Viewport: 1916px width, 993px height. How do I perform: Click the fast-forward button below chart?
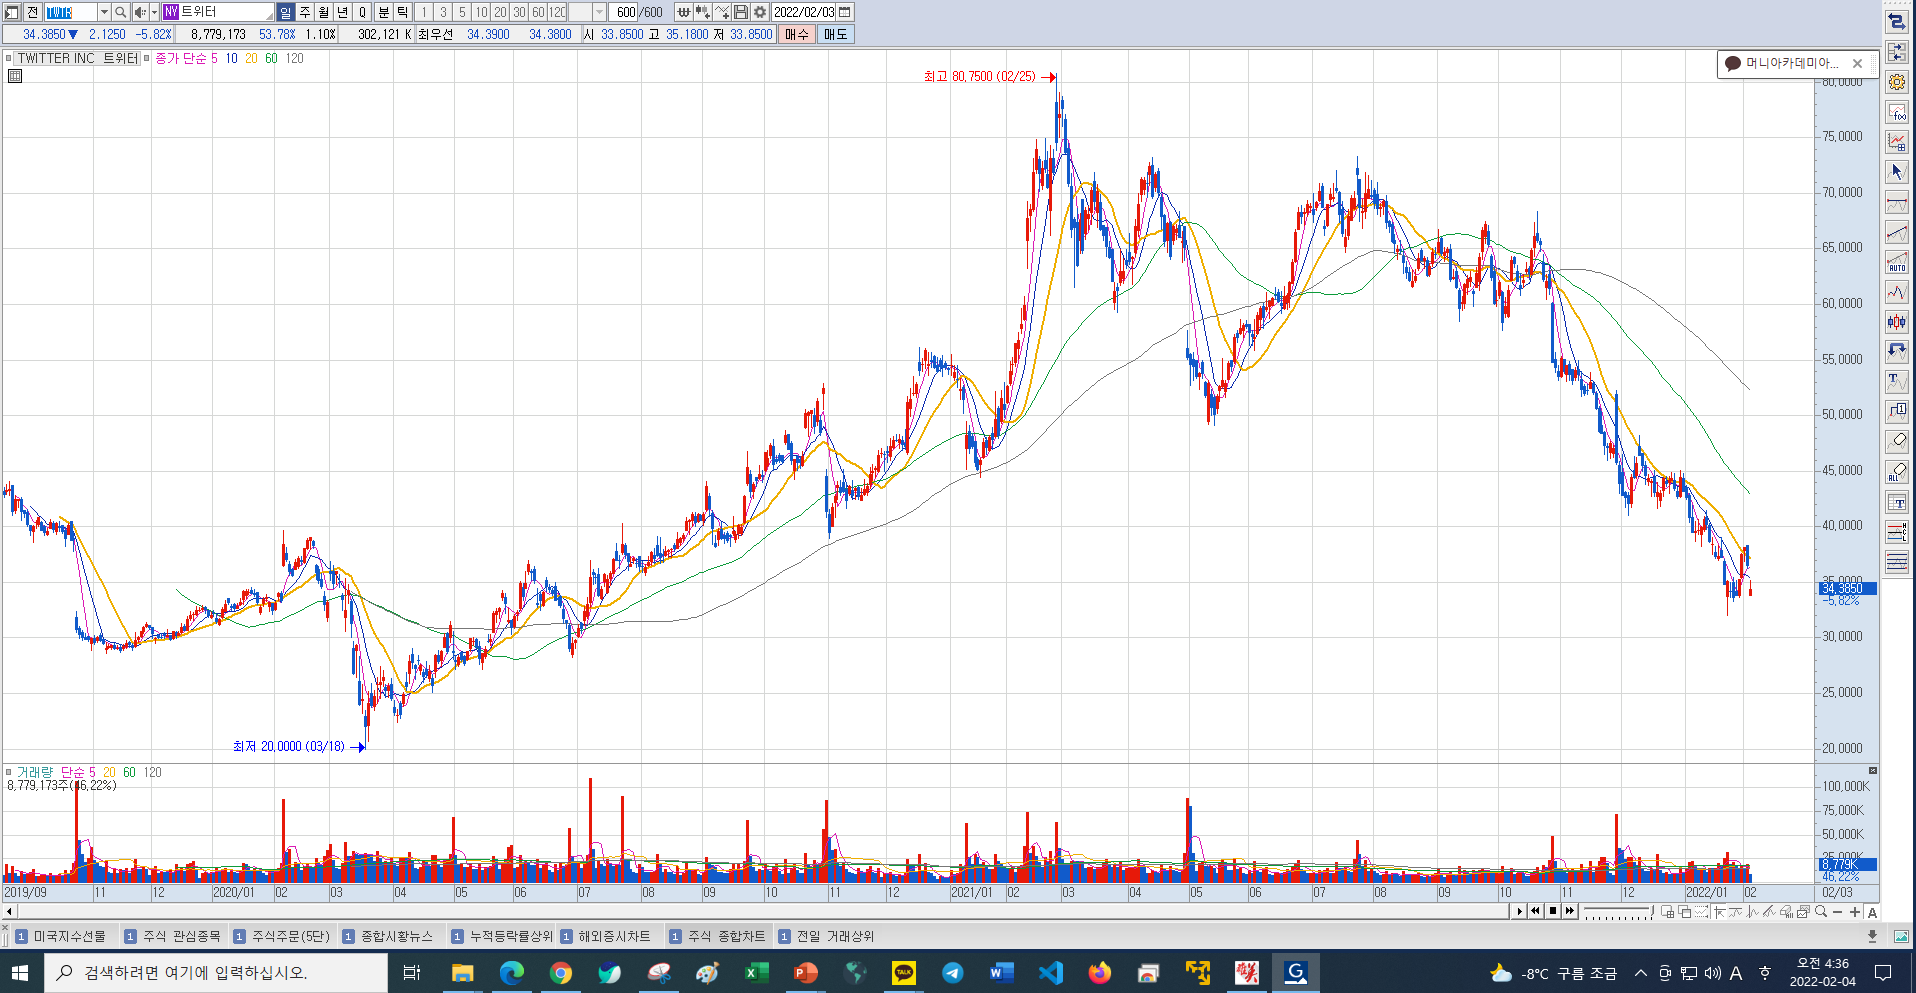click(x=1570, y=911)
